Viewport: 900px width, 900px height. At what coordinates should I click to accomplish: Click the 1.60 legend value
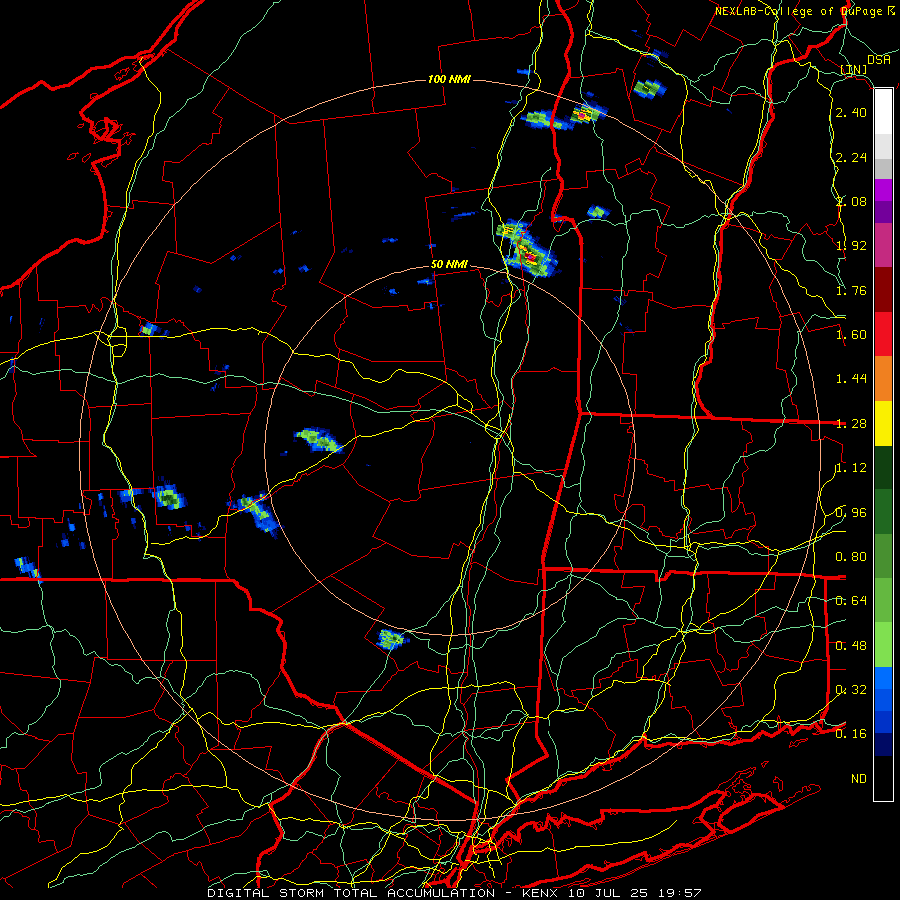pos(851,335)
